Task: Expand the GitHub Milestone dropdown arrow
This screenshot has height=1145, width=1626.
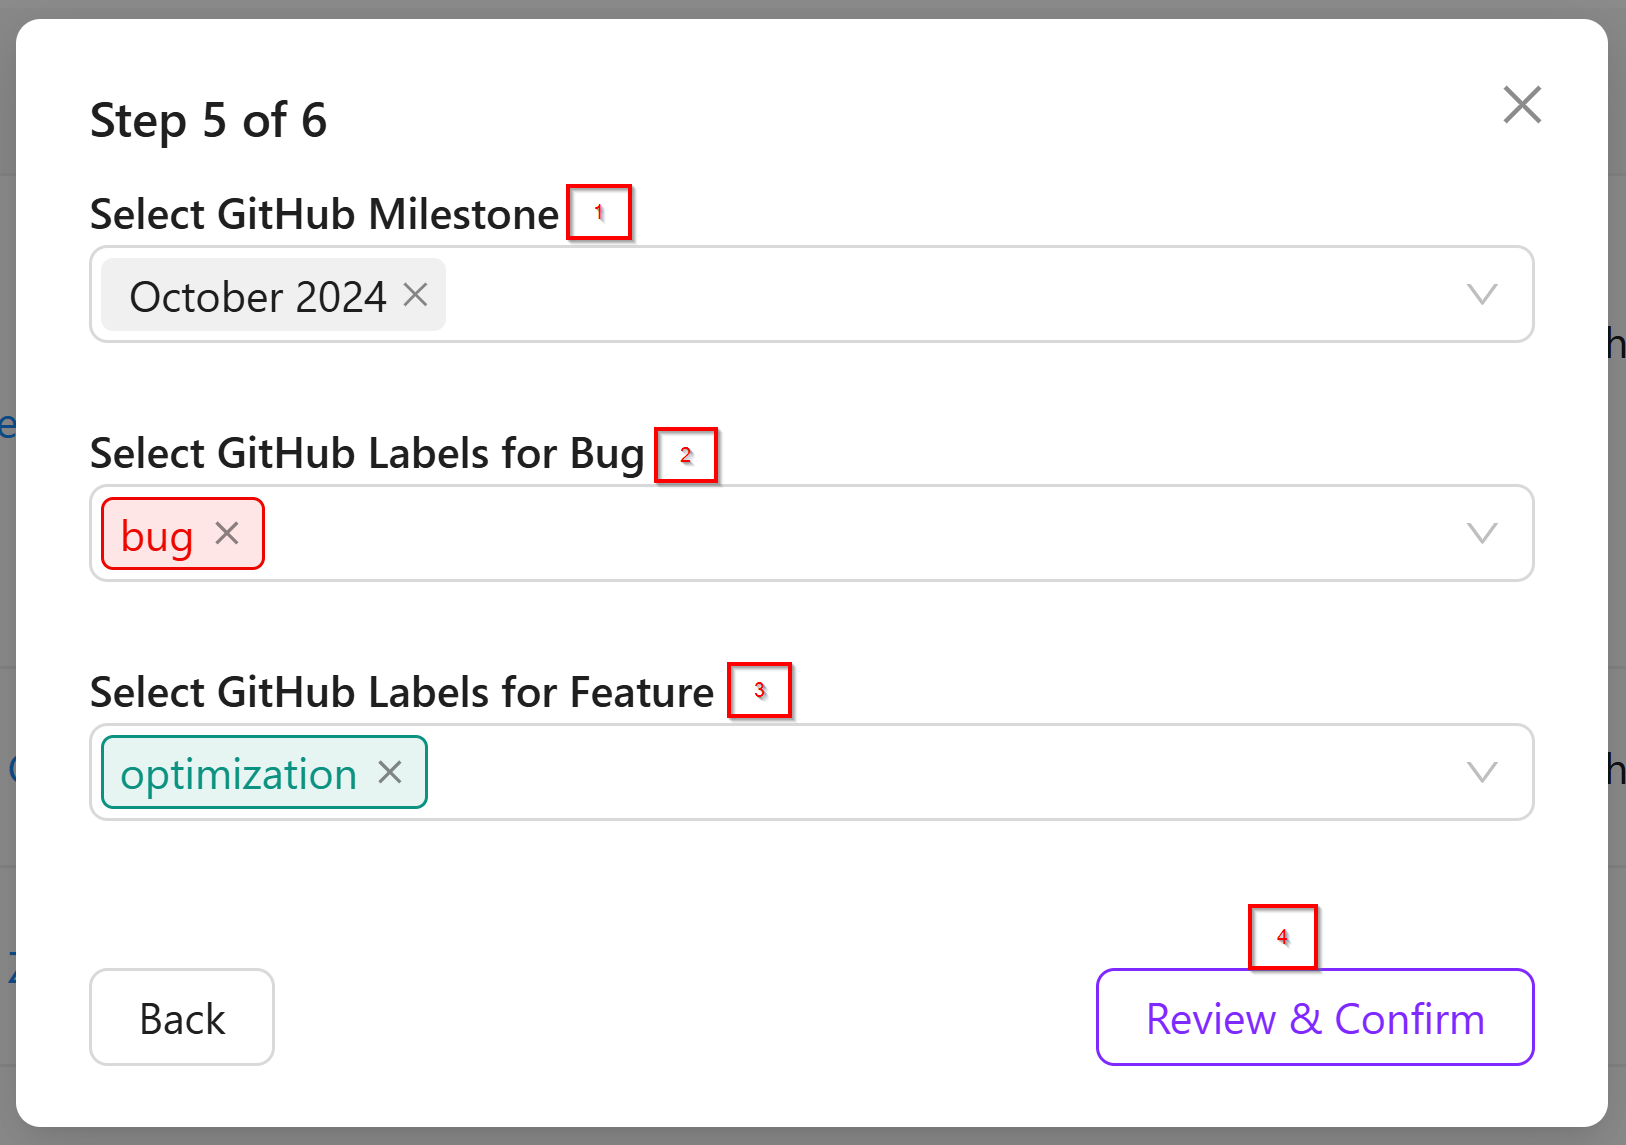Action: (x=1481, y=294)
